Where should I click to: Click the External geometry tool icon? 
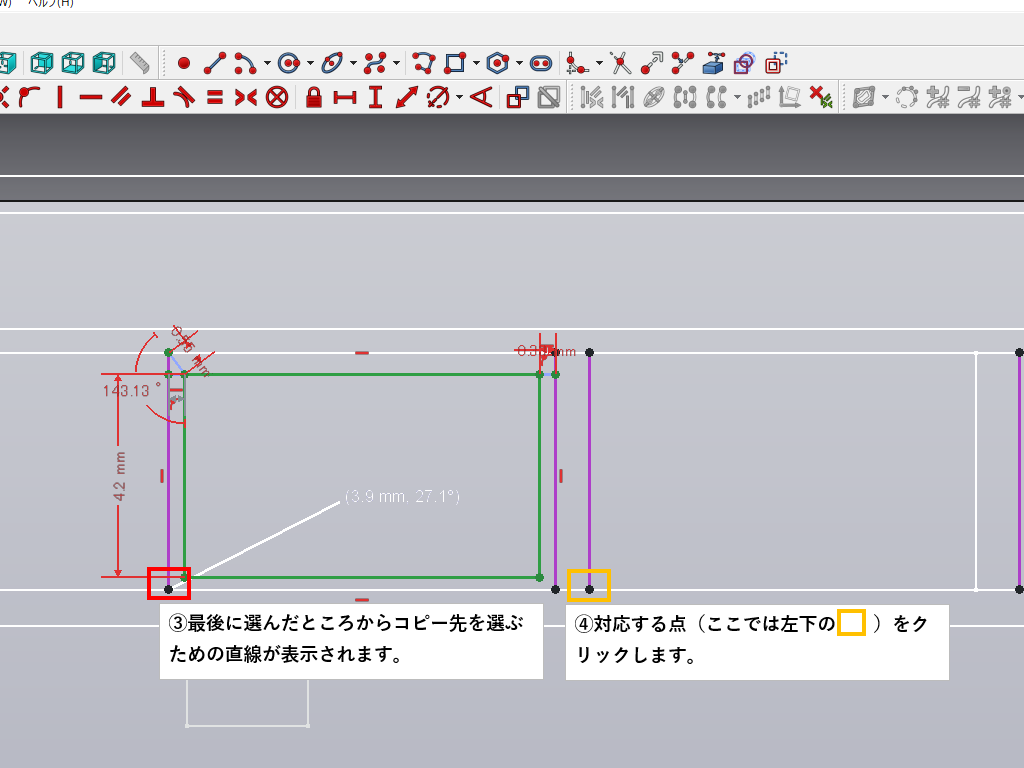[713, 64]
